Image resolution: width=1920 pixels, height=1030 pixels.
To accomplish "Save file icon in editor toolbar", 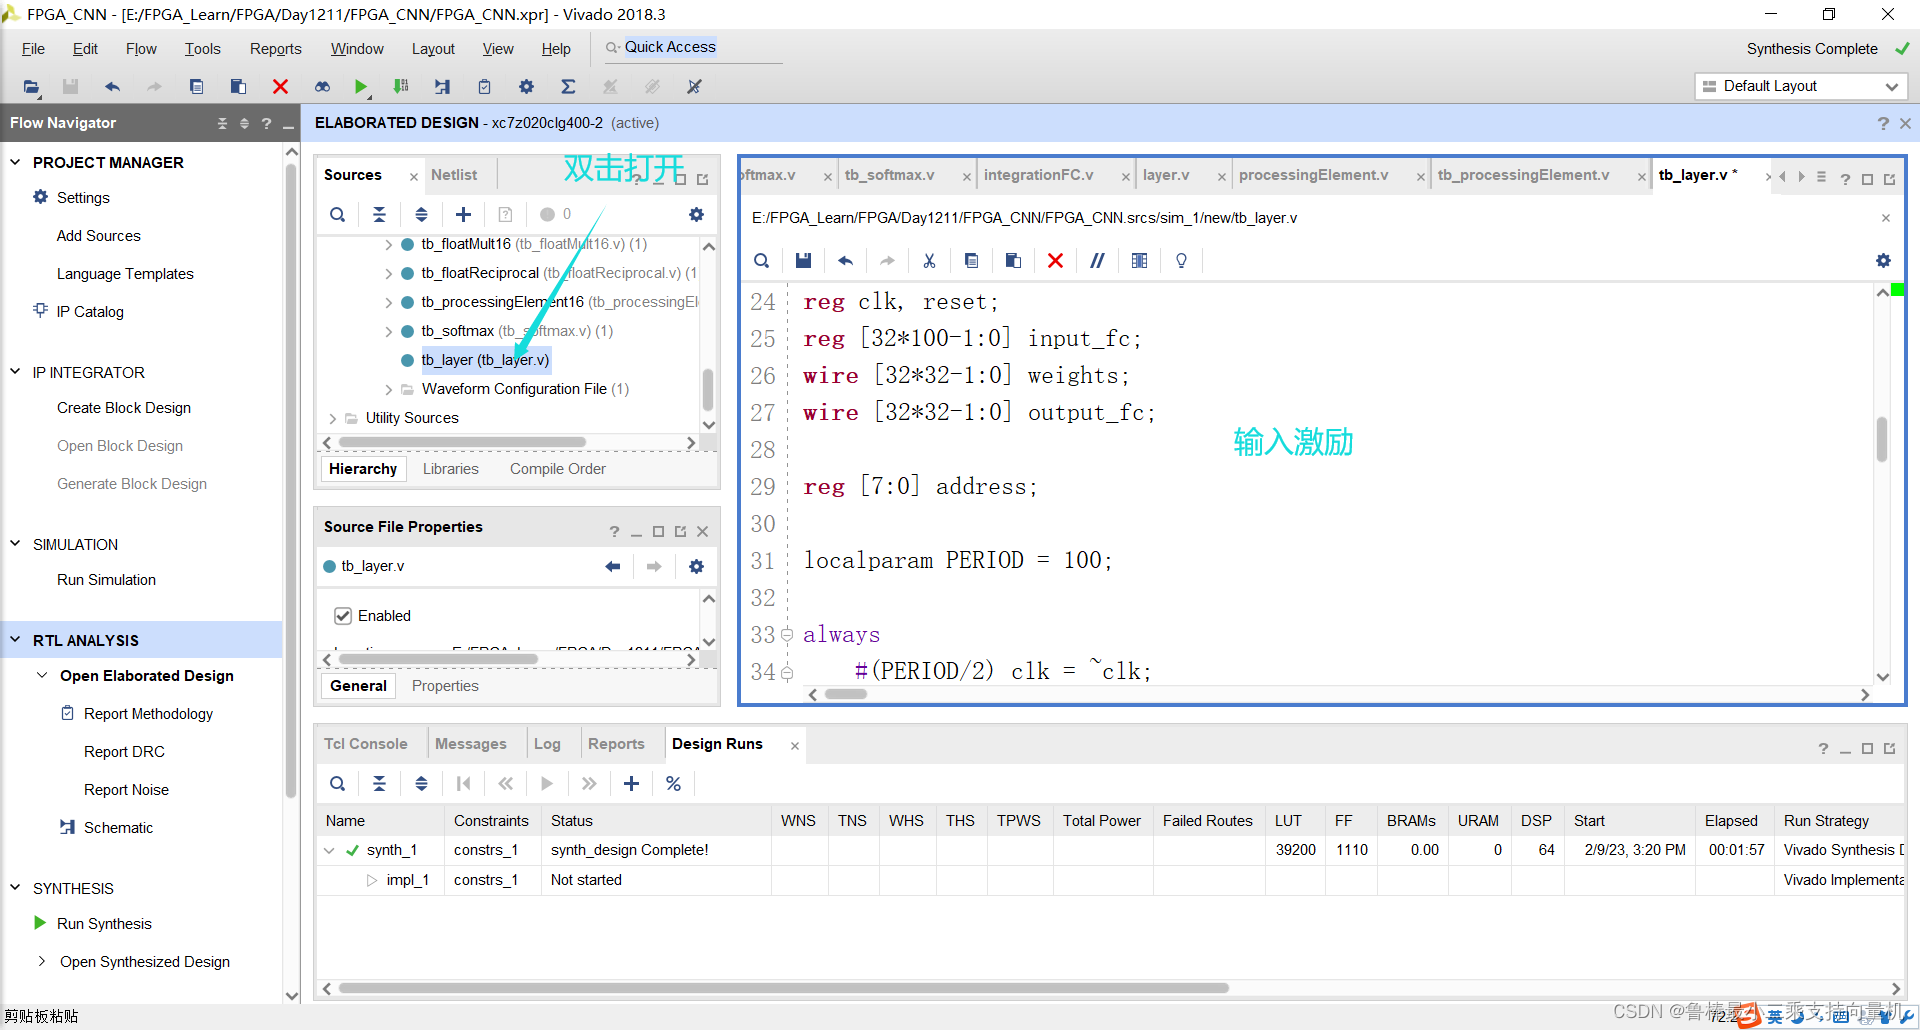I will coord(803,261).
